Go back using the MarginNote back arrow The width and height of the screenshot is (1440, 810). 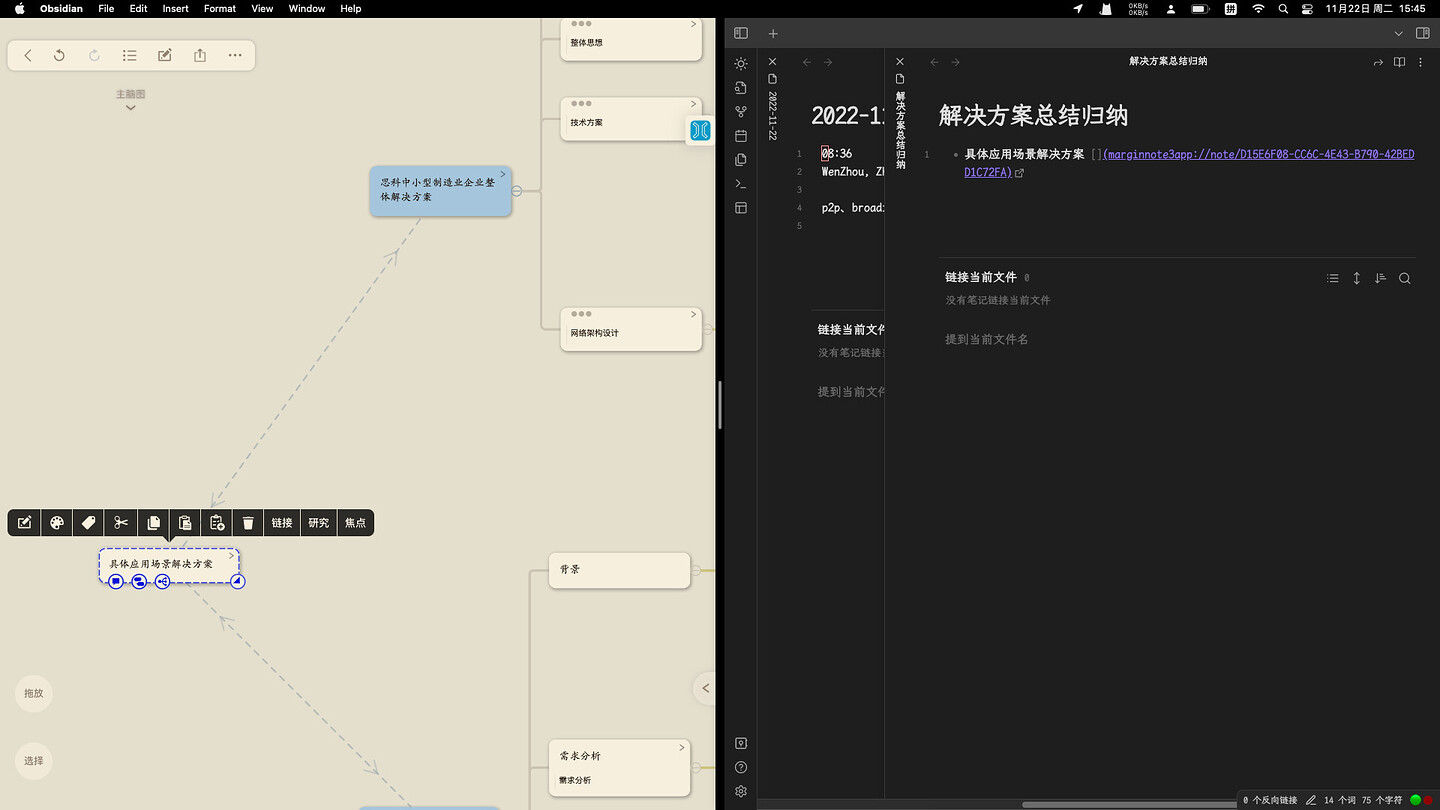[28, 56]
